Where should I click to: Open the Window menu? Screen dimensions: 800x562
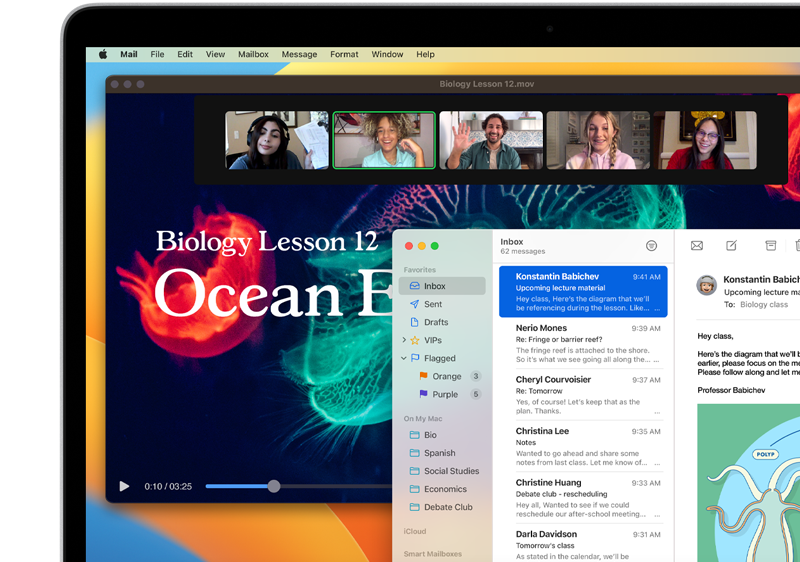click(387, 54)
